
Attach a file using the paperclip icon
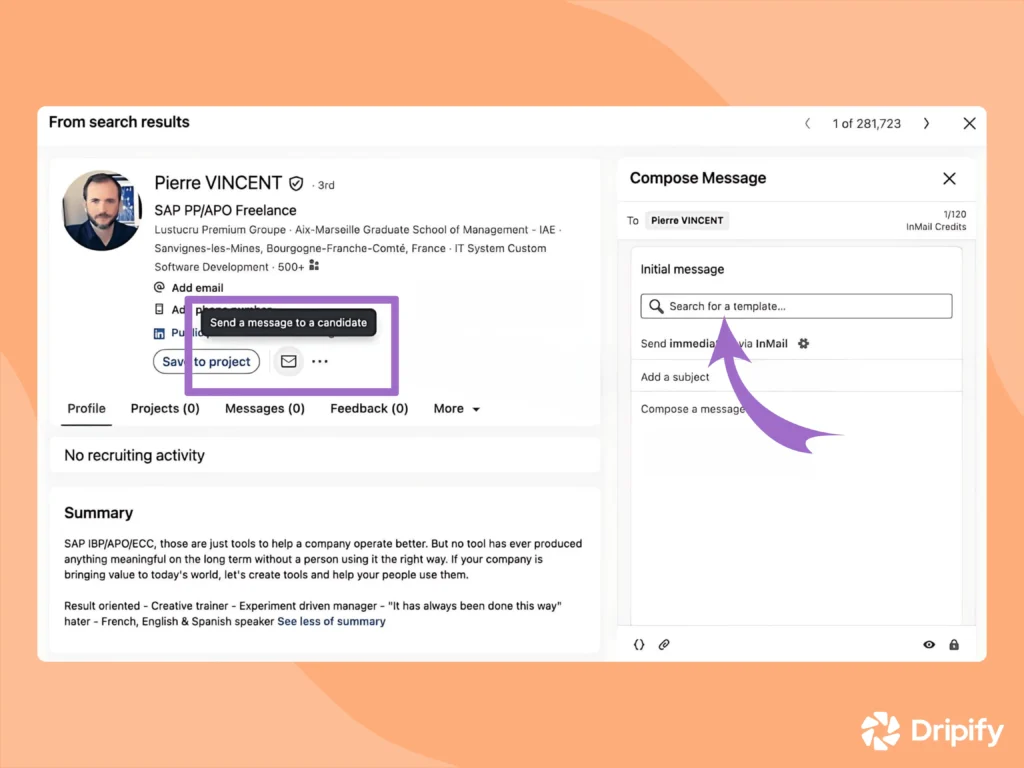664,644
